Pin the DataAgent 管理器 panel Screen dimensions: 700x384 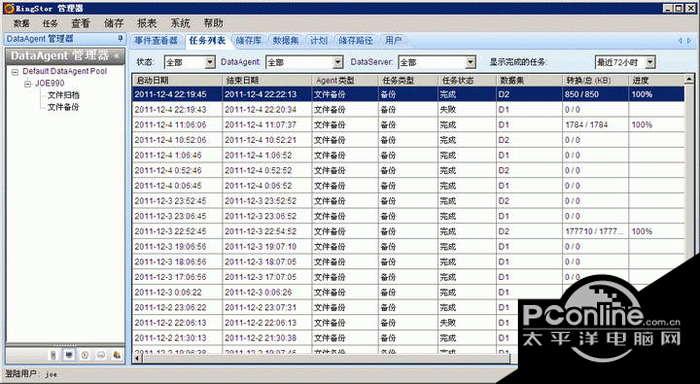120,39
